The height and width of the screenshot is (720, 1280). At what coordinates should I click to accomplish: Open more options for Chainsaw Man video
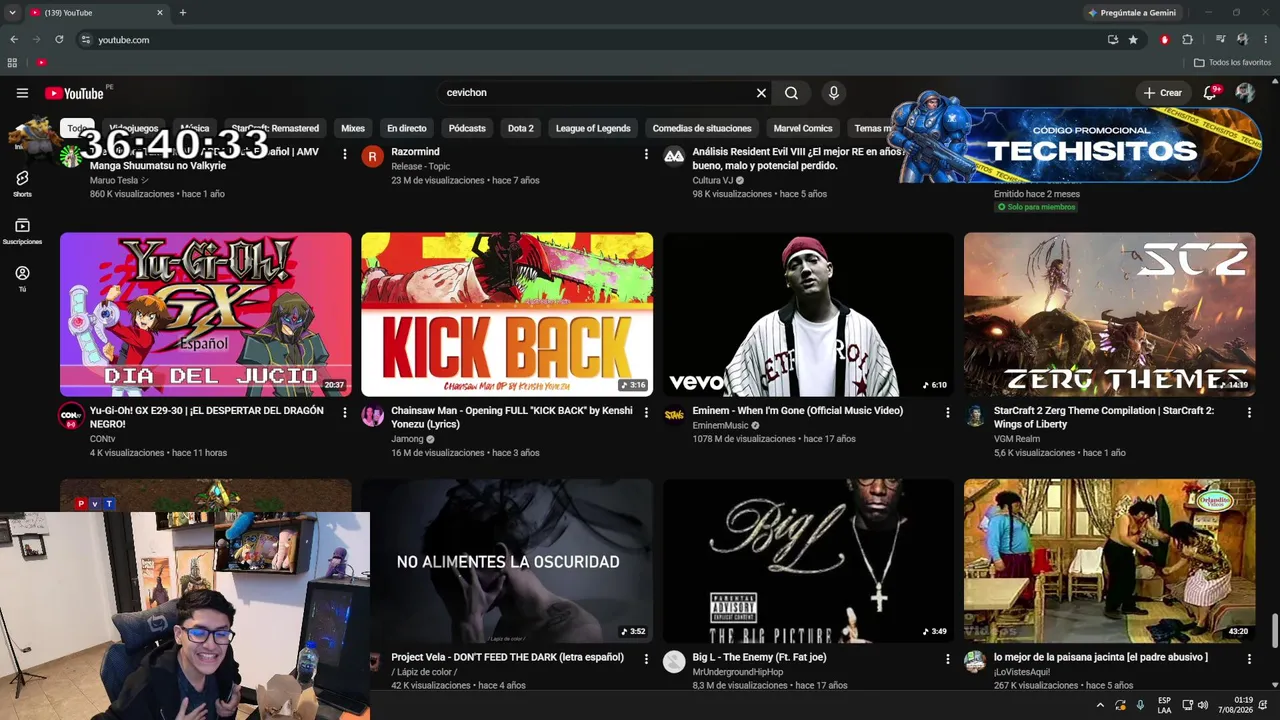[x=646, y=412]
